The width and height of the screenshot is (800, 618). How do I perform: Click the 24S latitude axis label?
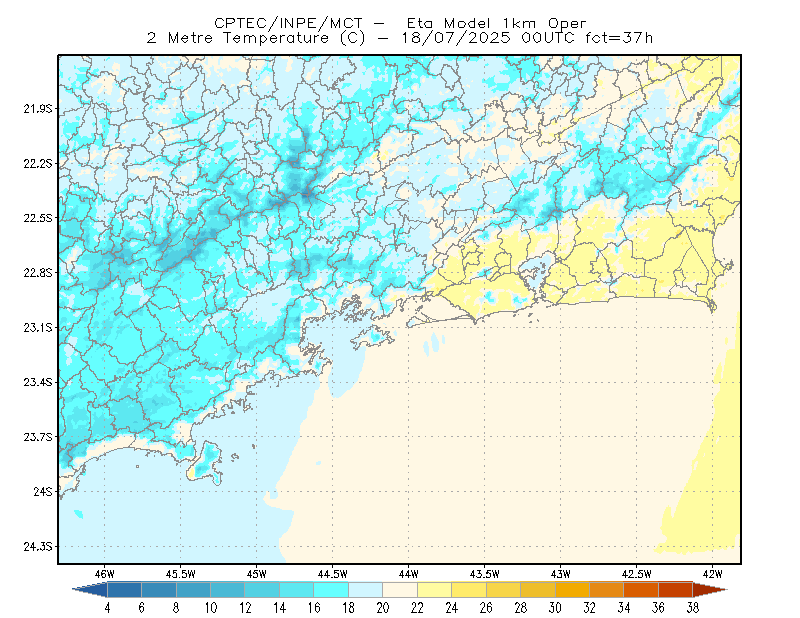click(x=43, y=491)
